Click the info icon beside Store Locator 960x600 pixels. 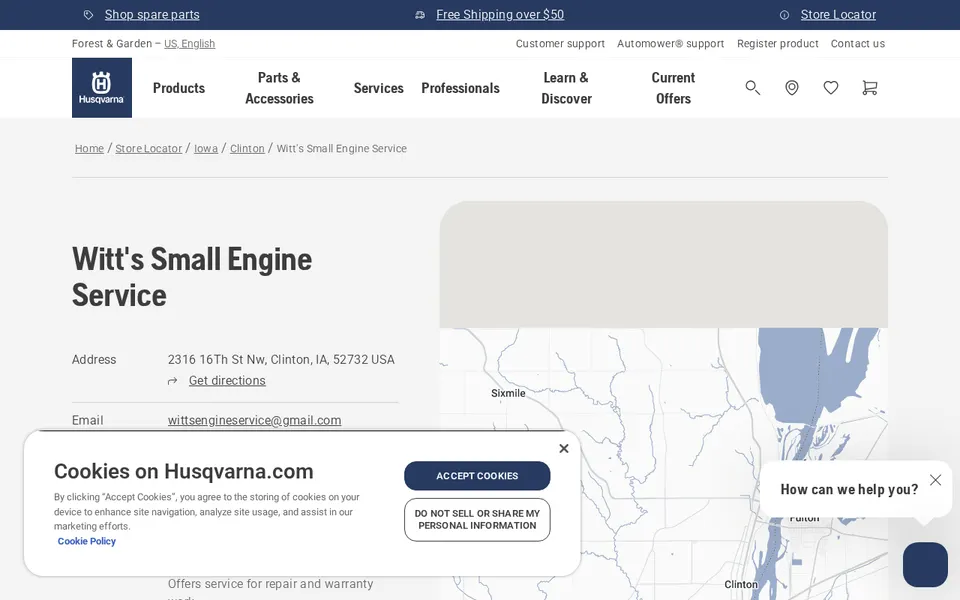tap(784, 15)
